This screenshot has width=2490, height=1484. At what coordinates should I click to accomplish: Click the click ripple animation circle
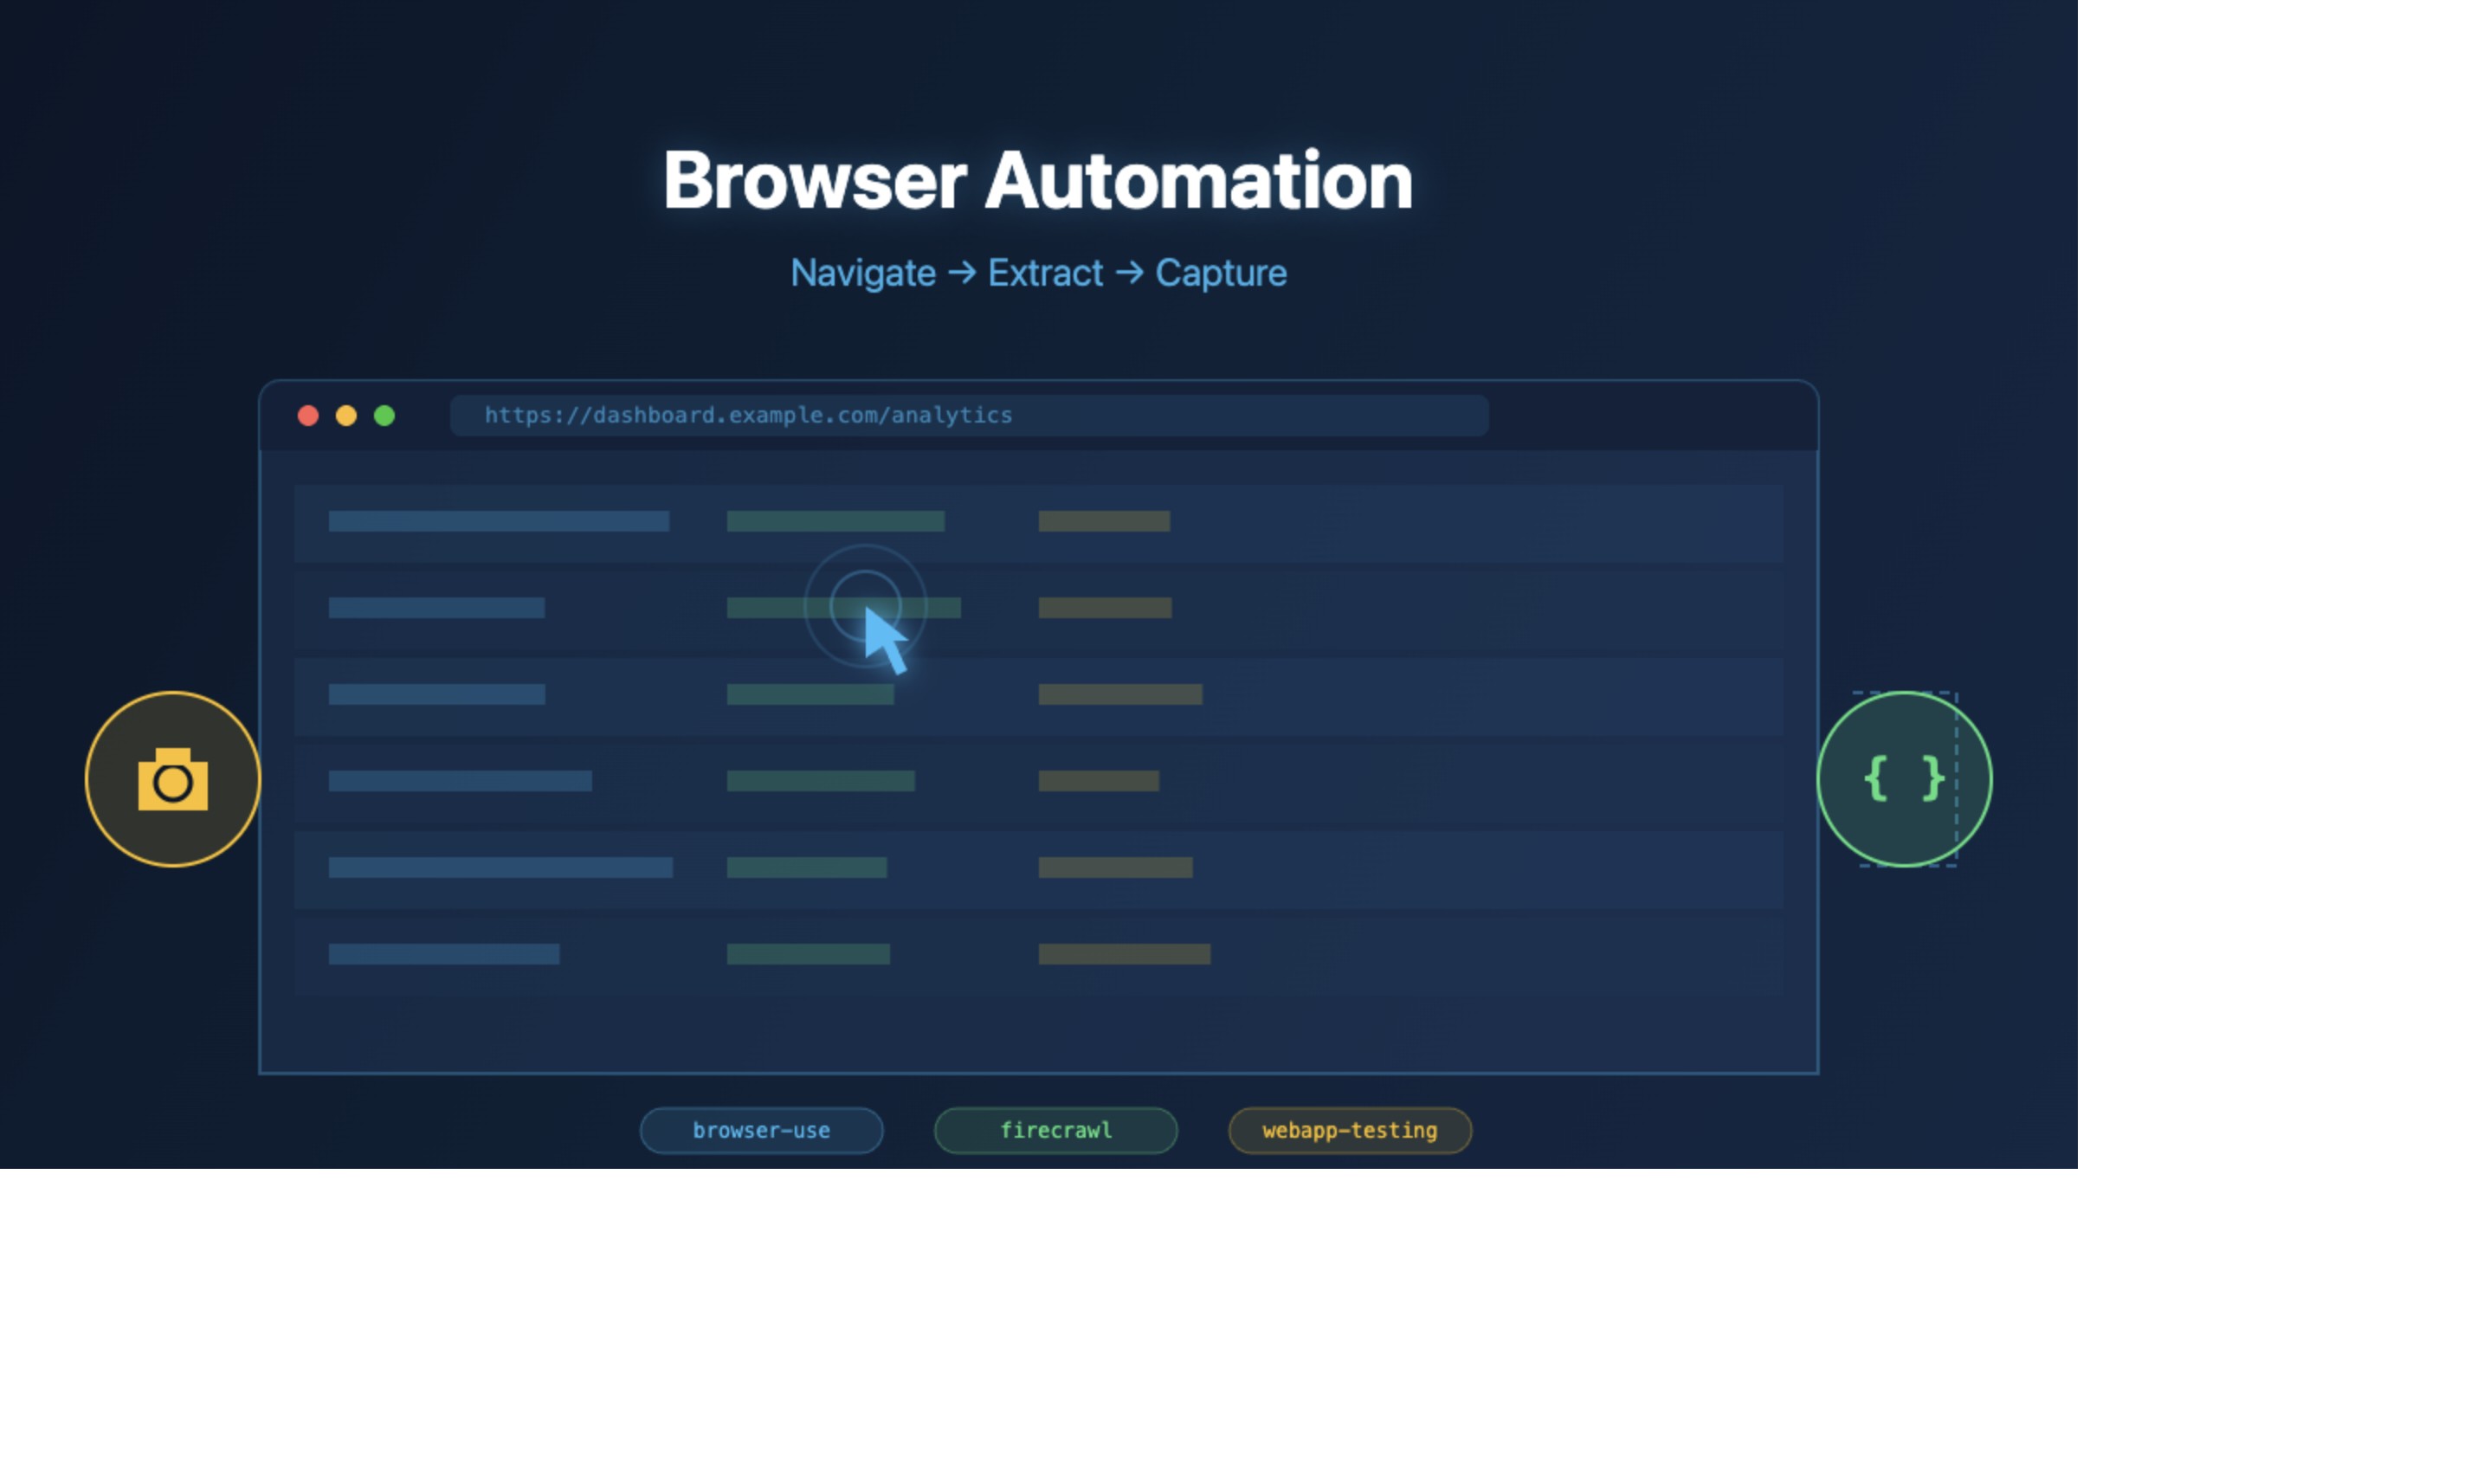click(x=866, y=605)
